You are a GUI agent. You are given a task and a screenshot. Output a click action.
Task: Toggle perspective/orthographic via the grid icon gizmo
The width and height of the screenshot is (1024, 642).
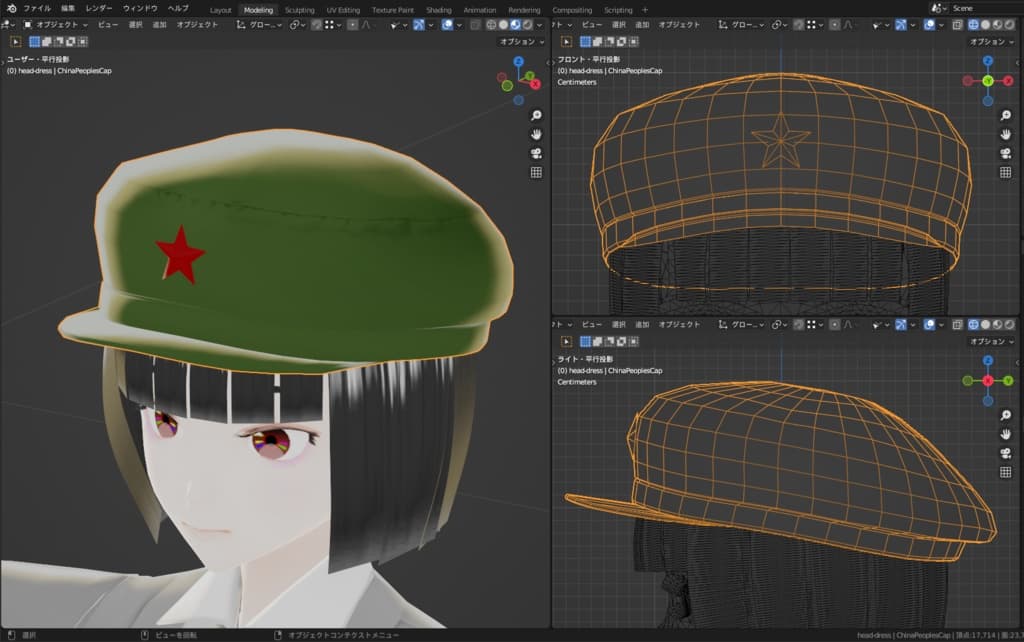[x=536, y=172]
